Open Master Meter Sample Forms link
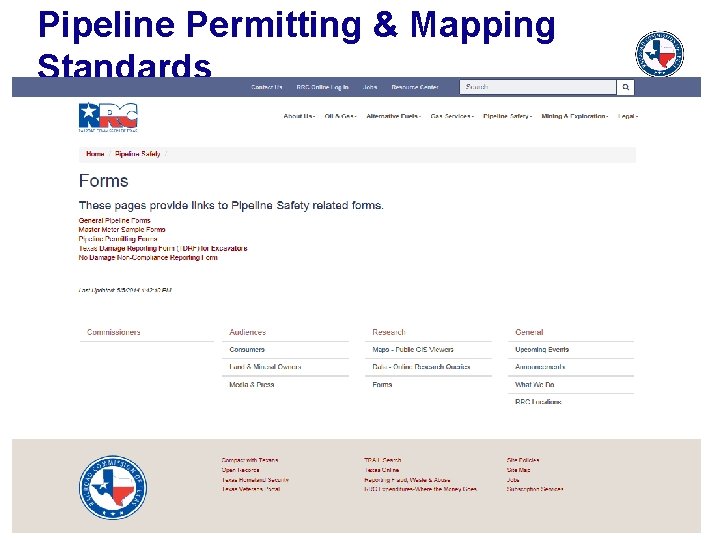Screen dimensions: 720x540 pyautogui.click(x=122, y=230)
